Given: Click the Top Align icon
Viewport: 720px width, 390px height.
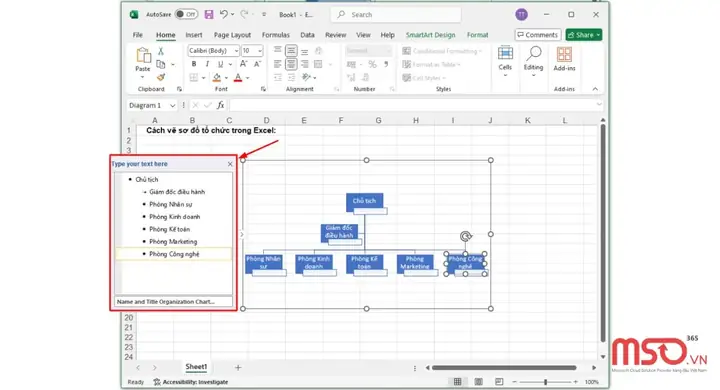Looking at the screenshot, I should (x=278, y=51).
